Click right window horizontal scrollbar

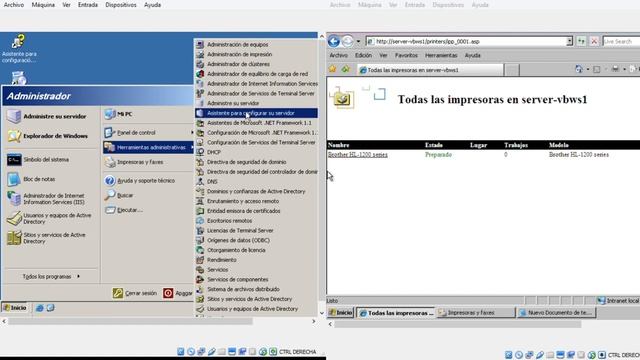click(x=458, y=324)
